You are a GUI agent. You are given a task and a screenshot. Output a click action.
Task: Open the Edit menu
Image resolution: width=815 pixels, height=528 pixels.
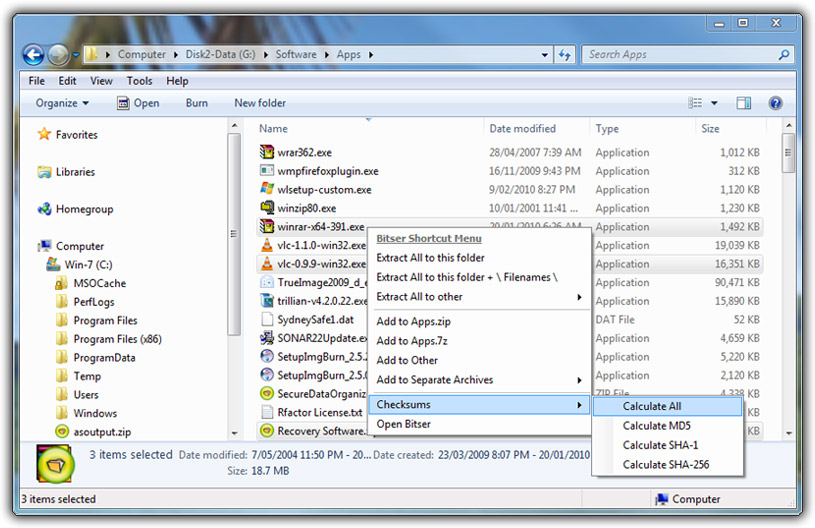click(67, 81)
